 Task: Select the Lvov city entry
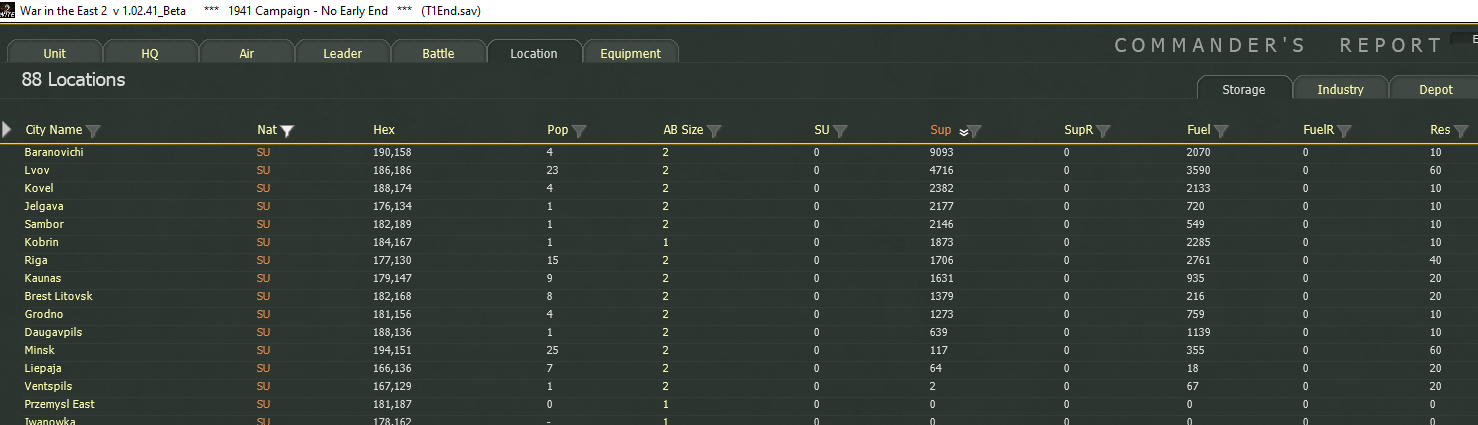click(x=36, y=170)
